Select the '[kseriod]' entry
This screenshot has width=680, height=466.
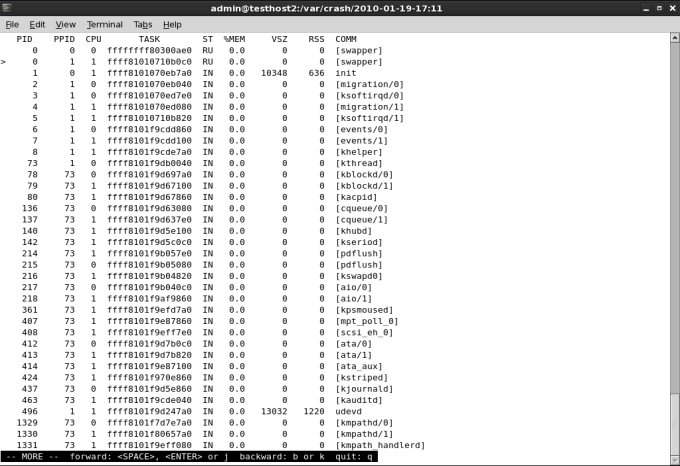pyautogui.click(x=359, y=242)
